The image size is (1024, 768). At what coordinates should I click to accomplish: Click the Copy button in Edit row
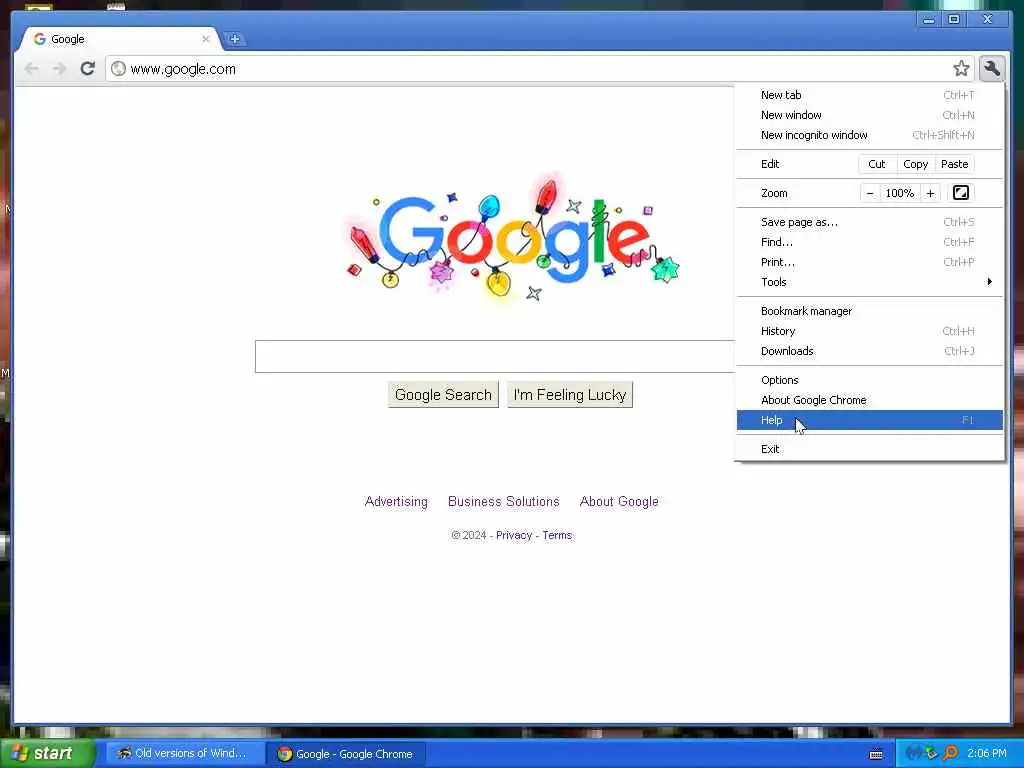(x=916, y=164)
